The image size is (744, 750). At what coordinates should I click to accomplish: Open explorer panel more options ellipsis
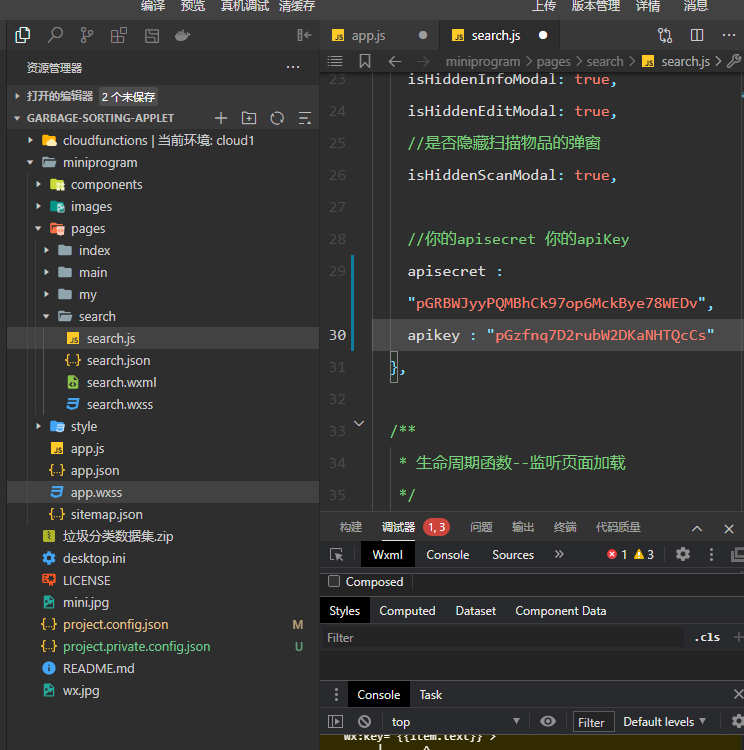click(x=293, y=67)
